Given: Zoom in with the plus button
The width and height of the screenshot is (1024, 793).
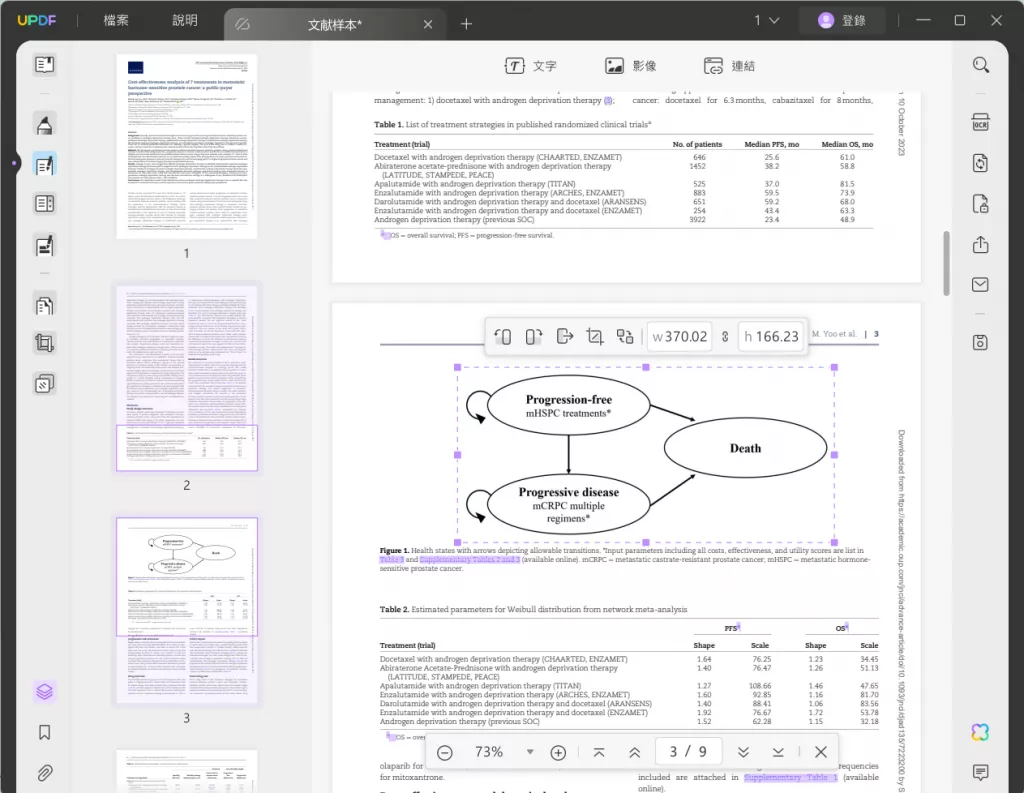Looking at the screenshot, I should [x=558, y=753].
